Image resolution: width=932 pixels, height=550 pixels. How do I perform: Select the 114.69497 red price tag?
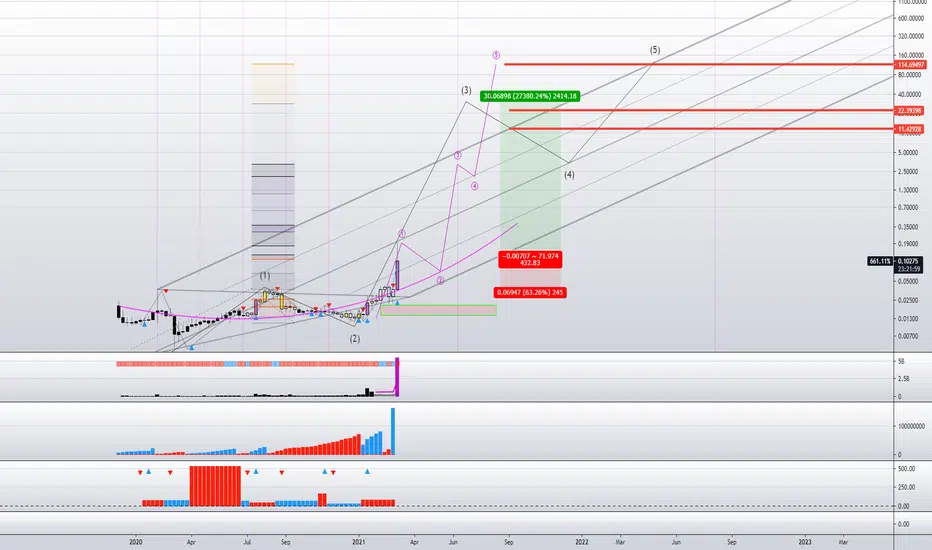910,64
